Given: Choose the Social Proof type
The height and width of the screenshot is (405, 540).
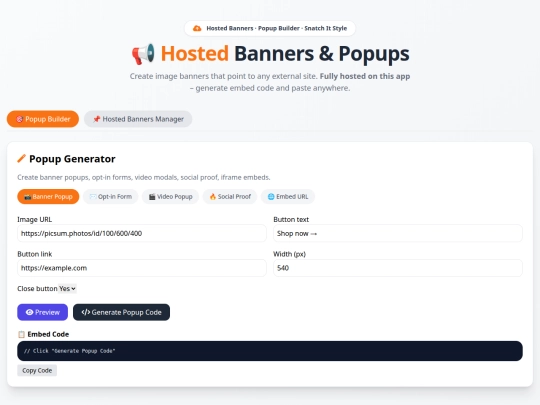Looking at the screenshot, I should point(230,197).
